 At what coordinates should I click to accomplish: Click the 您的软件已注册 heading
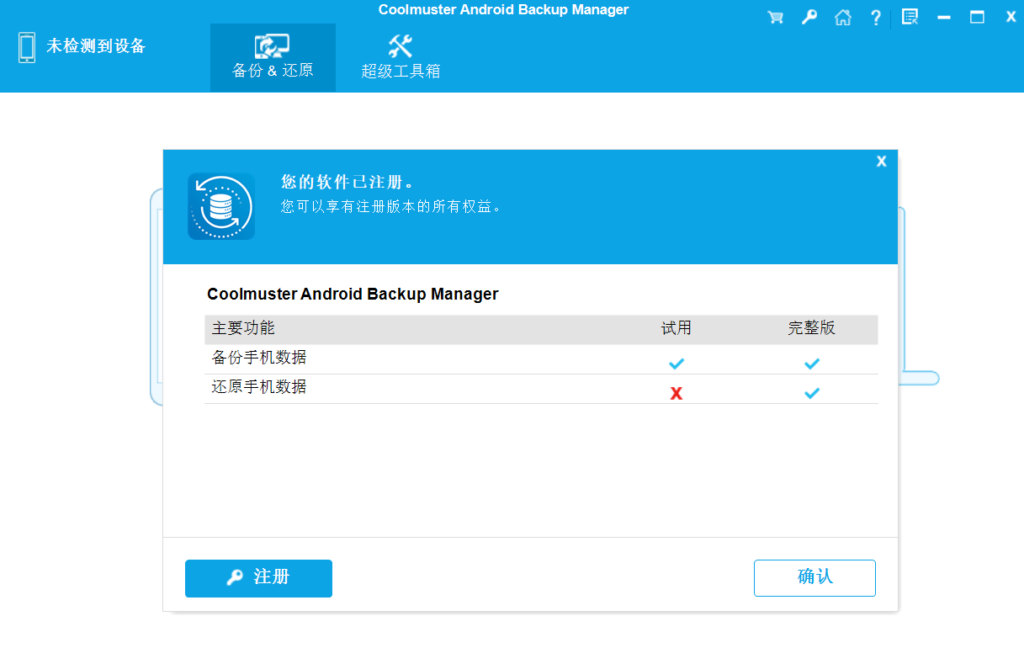(347, 182)
